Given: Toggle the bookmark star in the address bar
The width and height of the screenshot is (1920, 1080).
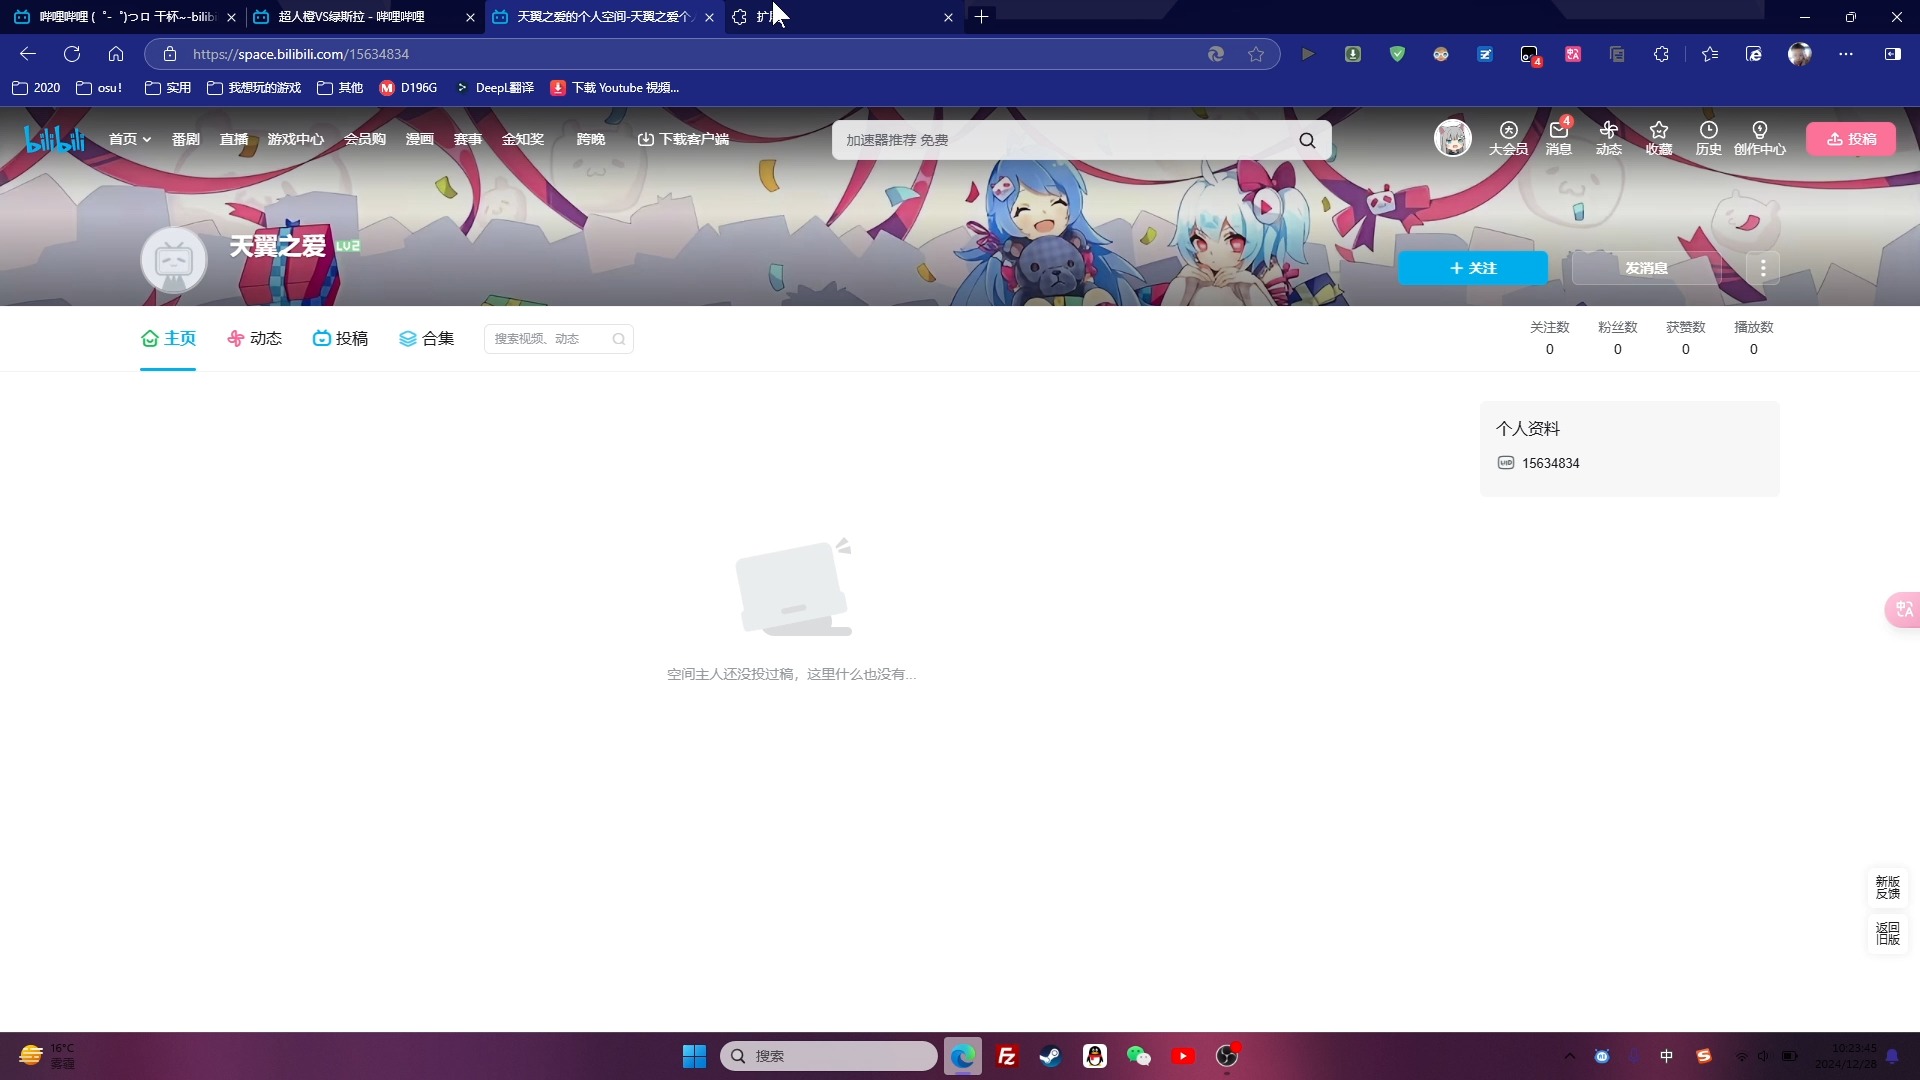Looking at the screenshot, I should click(1256, 54).
